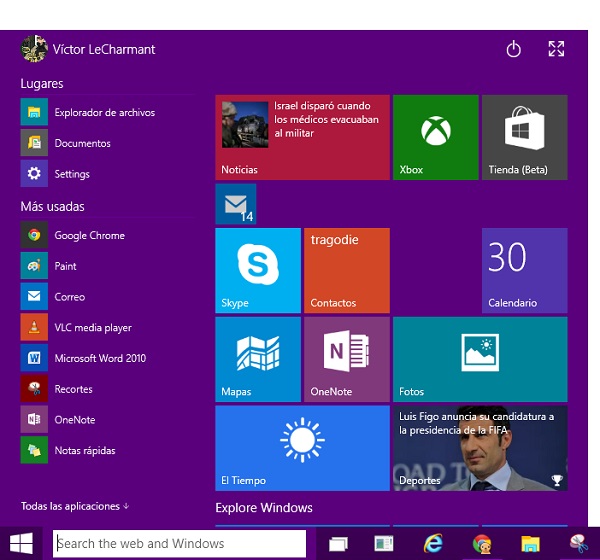
Task: Open File Explorer from the taskbar
Action: (x=530, y=544)
